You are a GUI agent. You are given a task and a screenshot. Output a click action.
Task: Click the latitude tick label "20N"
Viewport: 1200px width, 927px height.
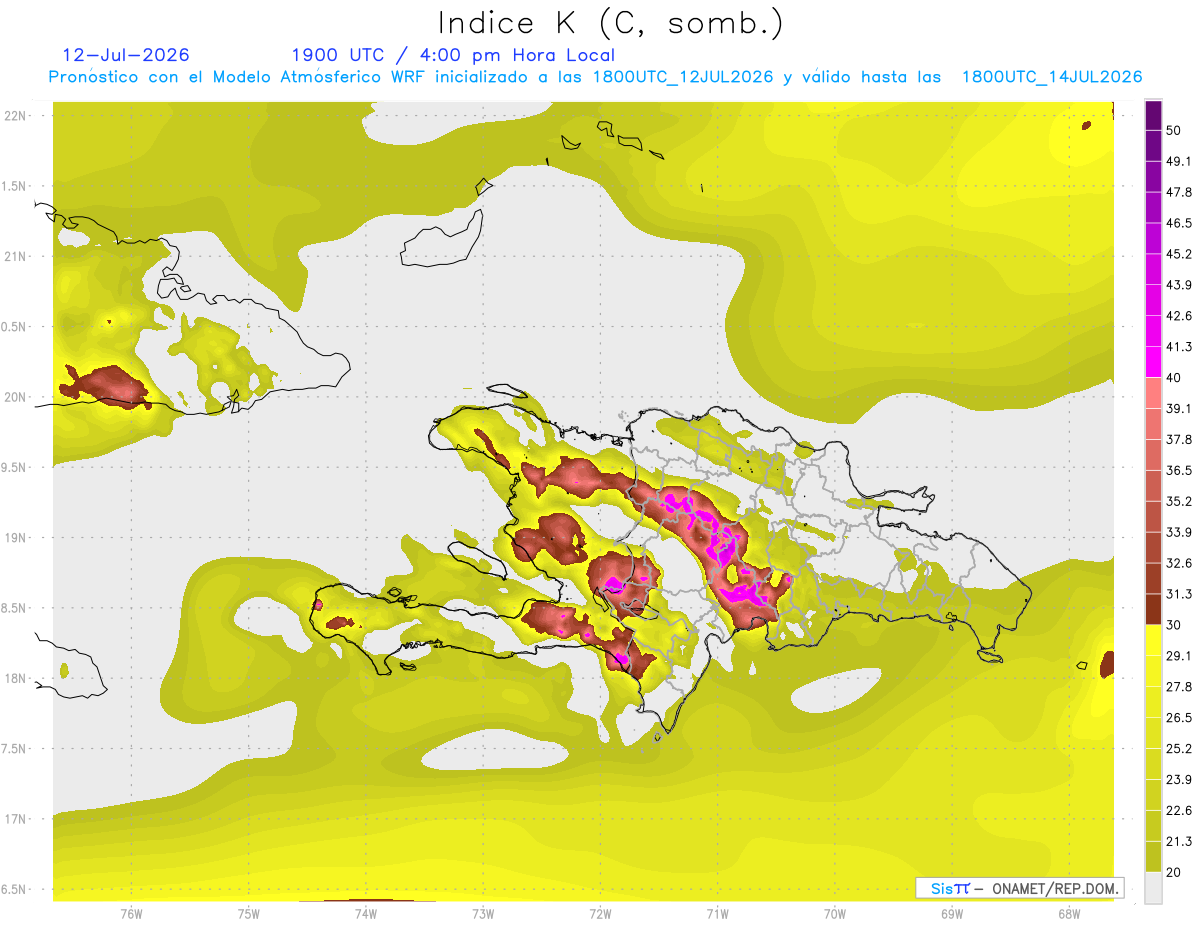click(16, 397)
